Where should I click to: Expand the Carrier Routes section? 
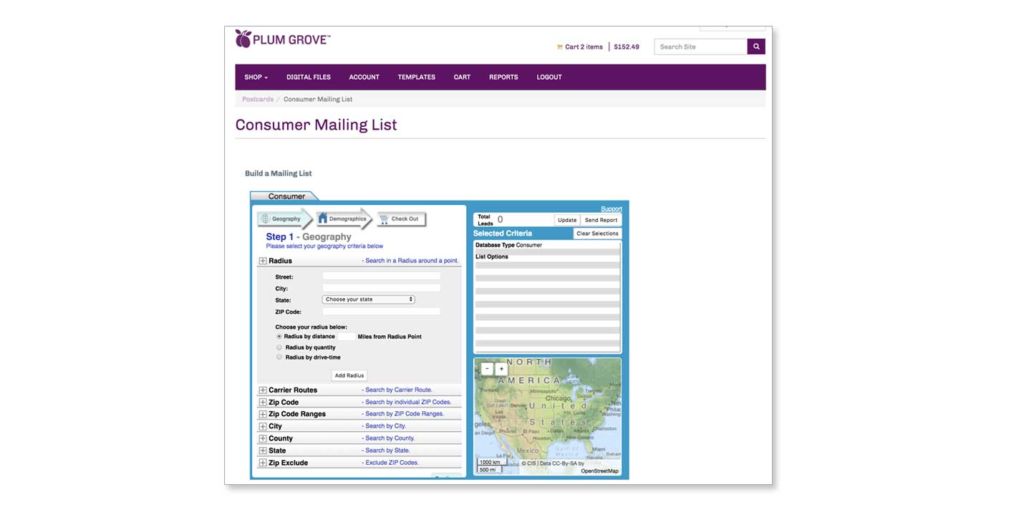coord(263,390)
